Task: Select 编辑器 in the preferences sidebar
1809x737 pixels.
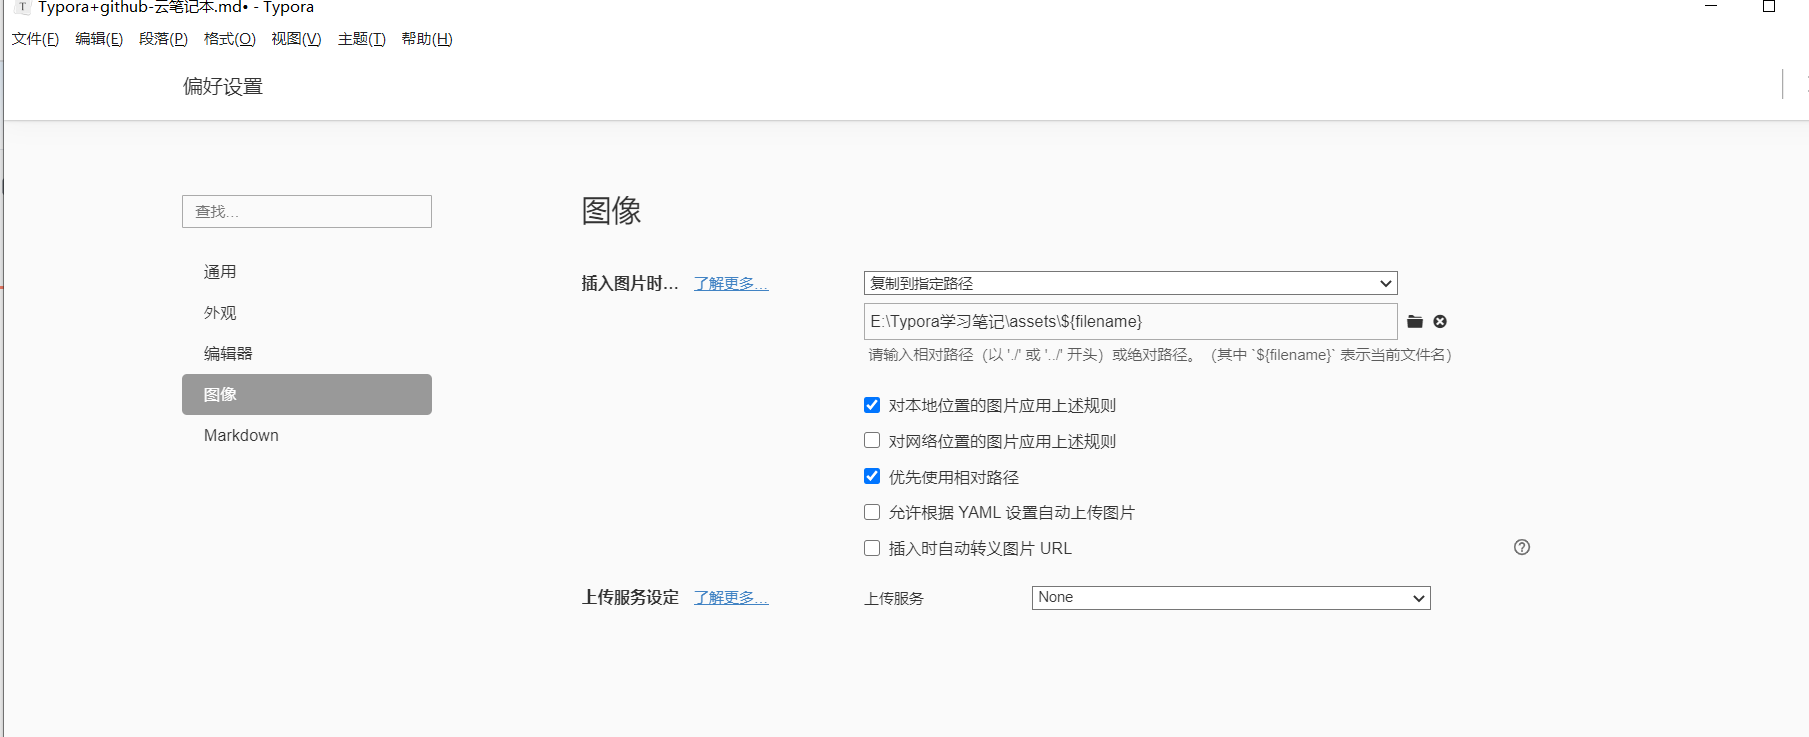Action: point(307,354)
